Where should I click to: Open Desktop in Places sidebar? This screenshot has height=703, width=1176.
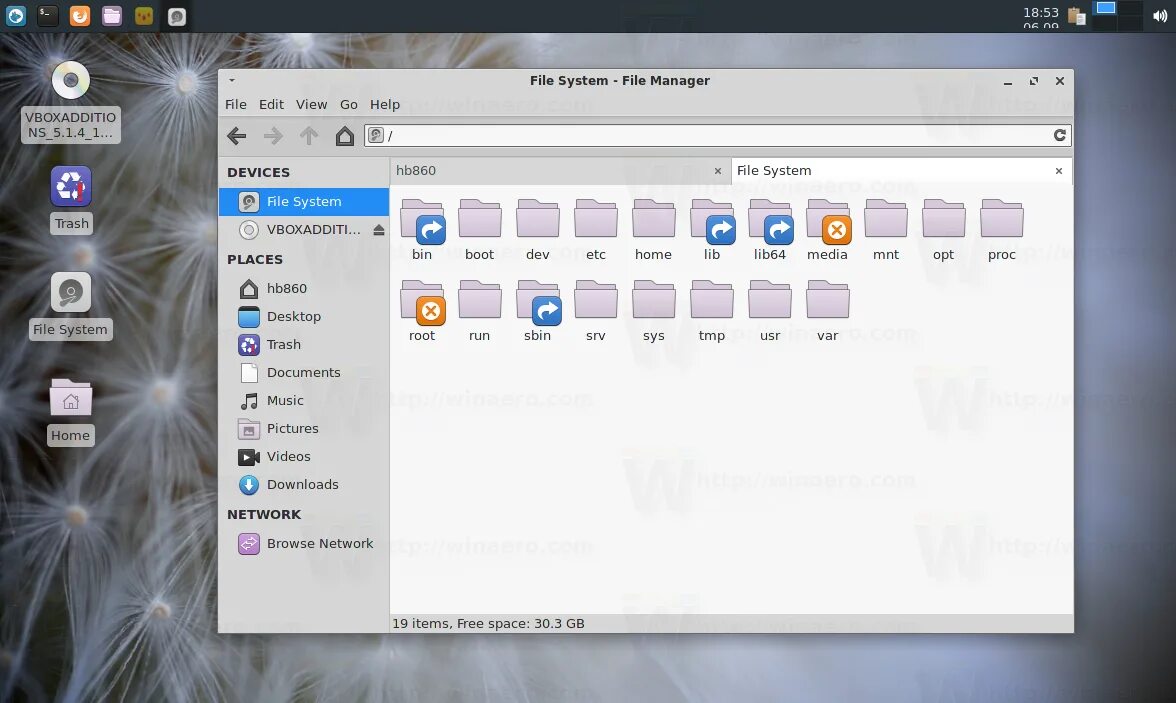(x=304, y=317)
